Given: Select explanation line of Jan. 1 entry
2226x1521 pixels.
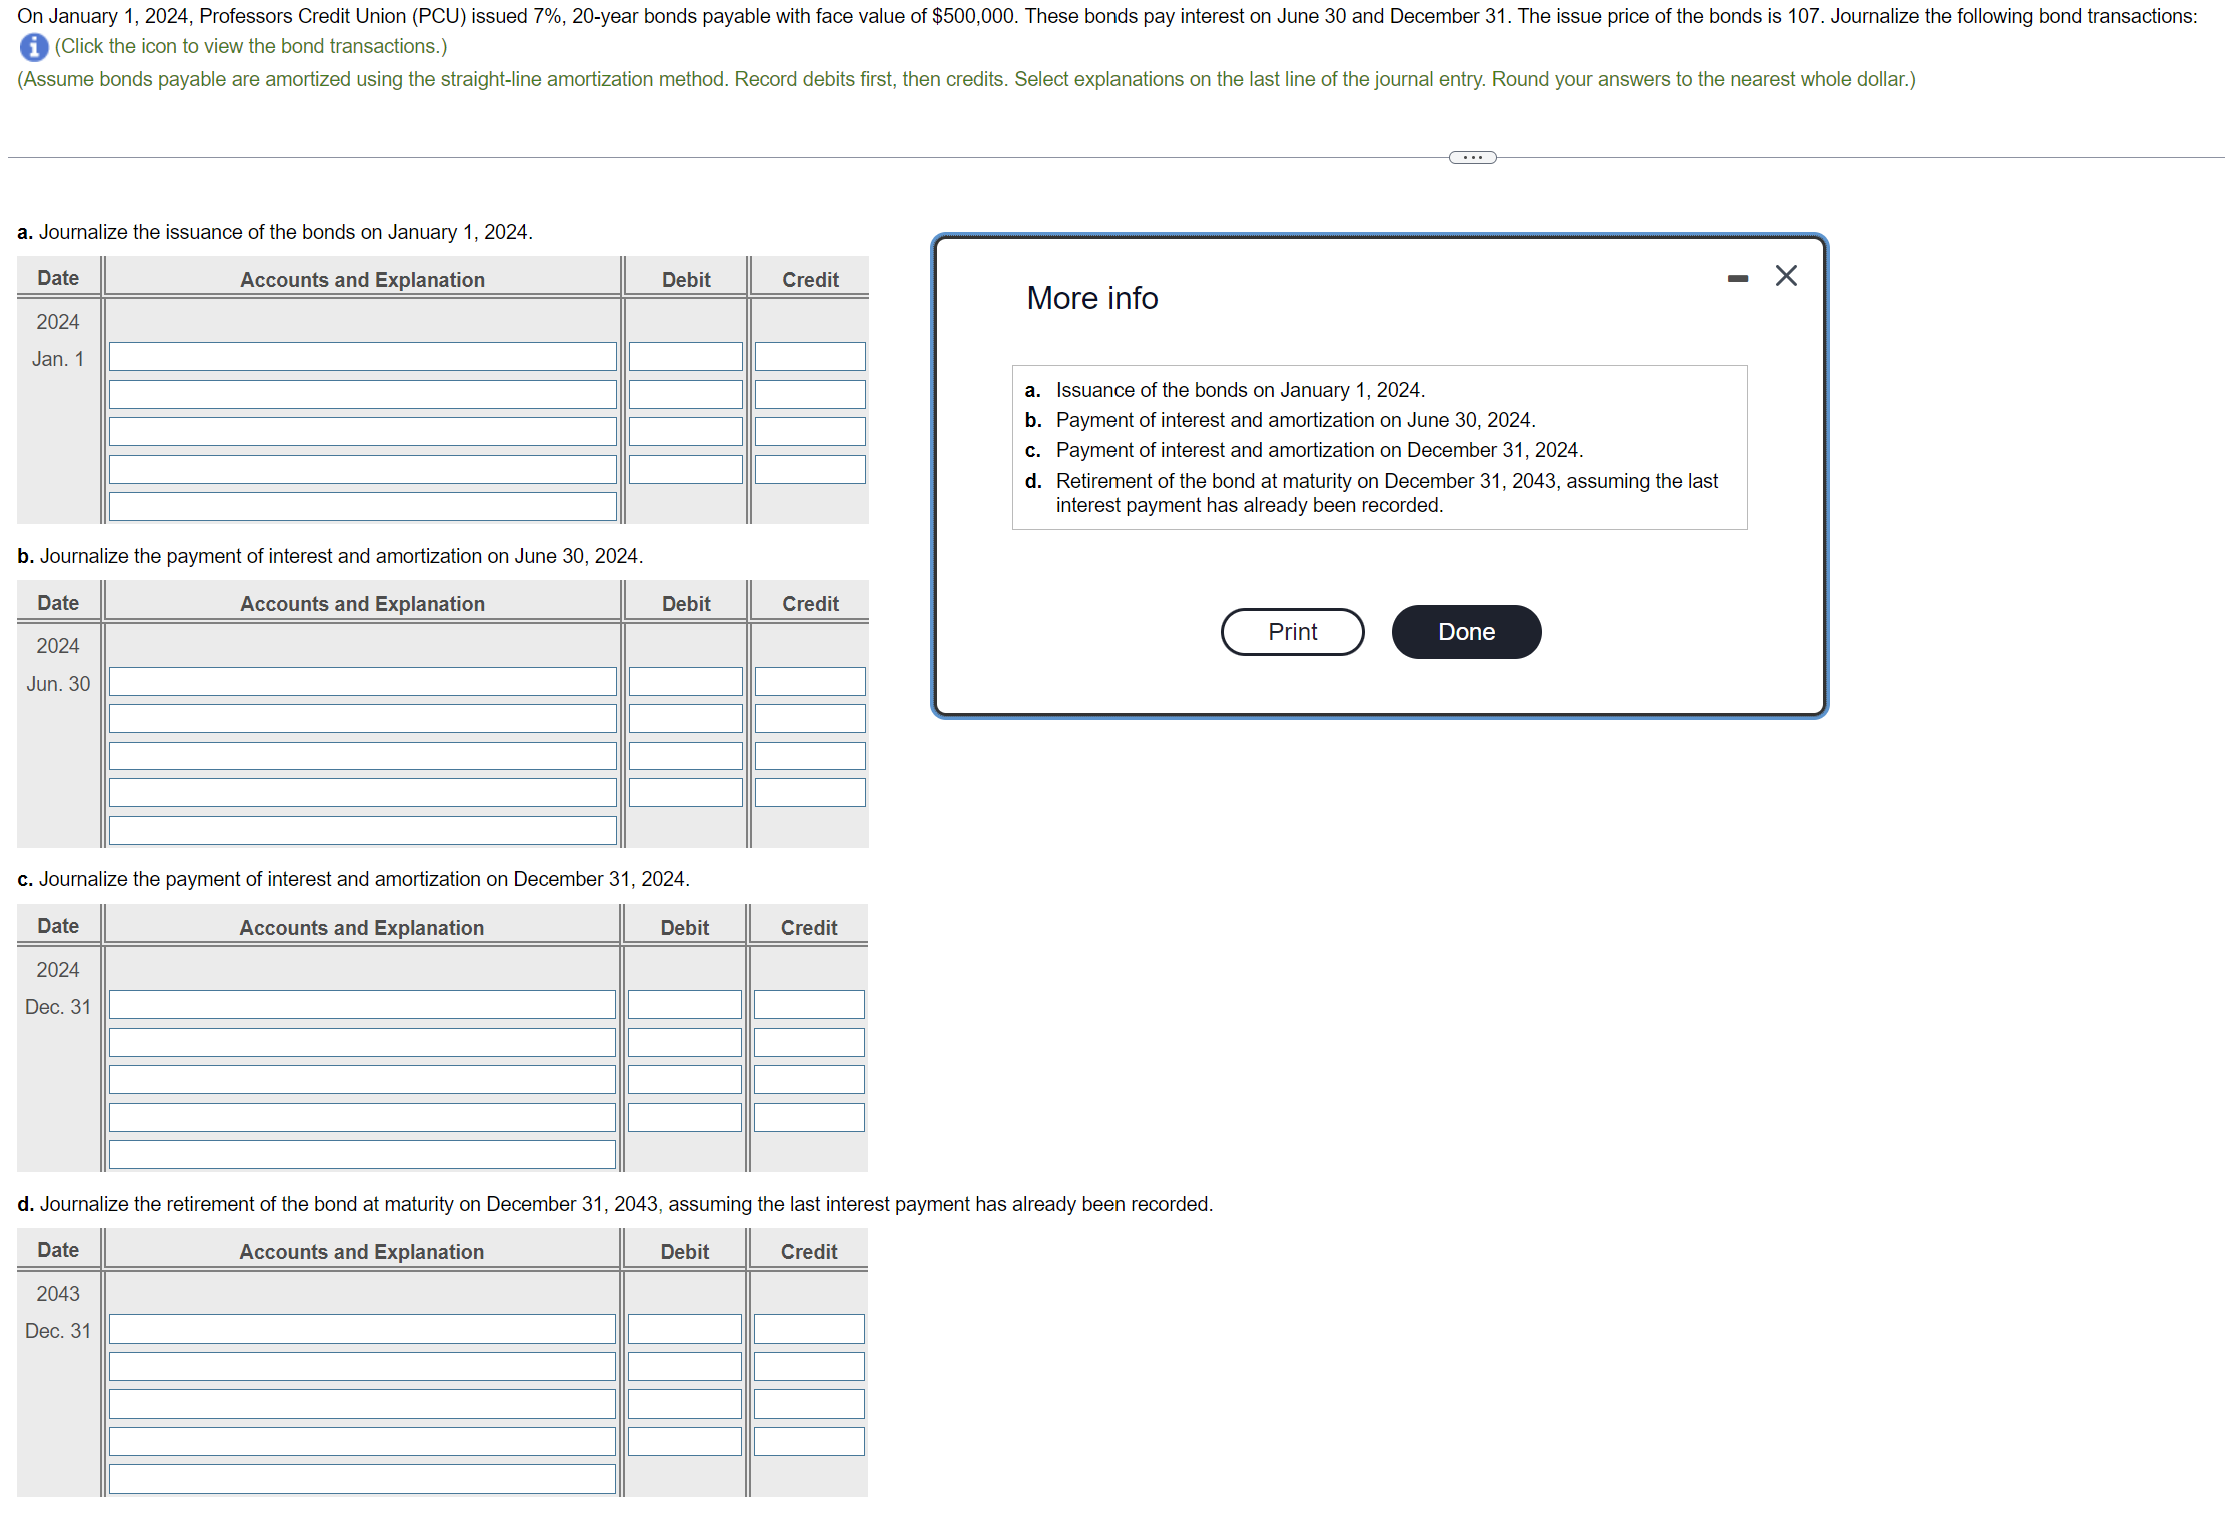Looking at the screenshot, I should 362,506.
